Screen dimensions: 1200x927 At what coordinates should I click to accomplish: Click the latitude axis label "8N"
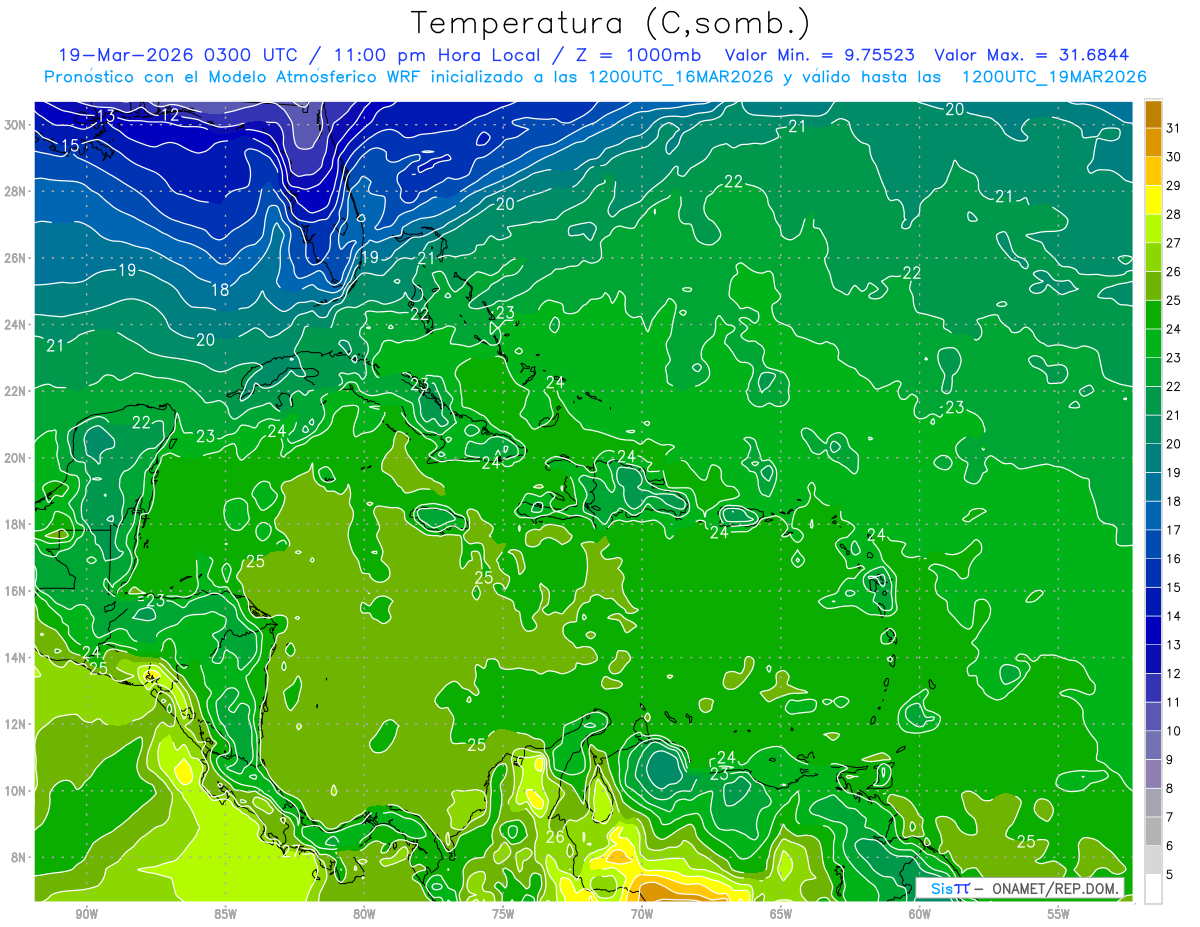[x=18, y=857]
